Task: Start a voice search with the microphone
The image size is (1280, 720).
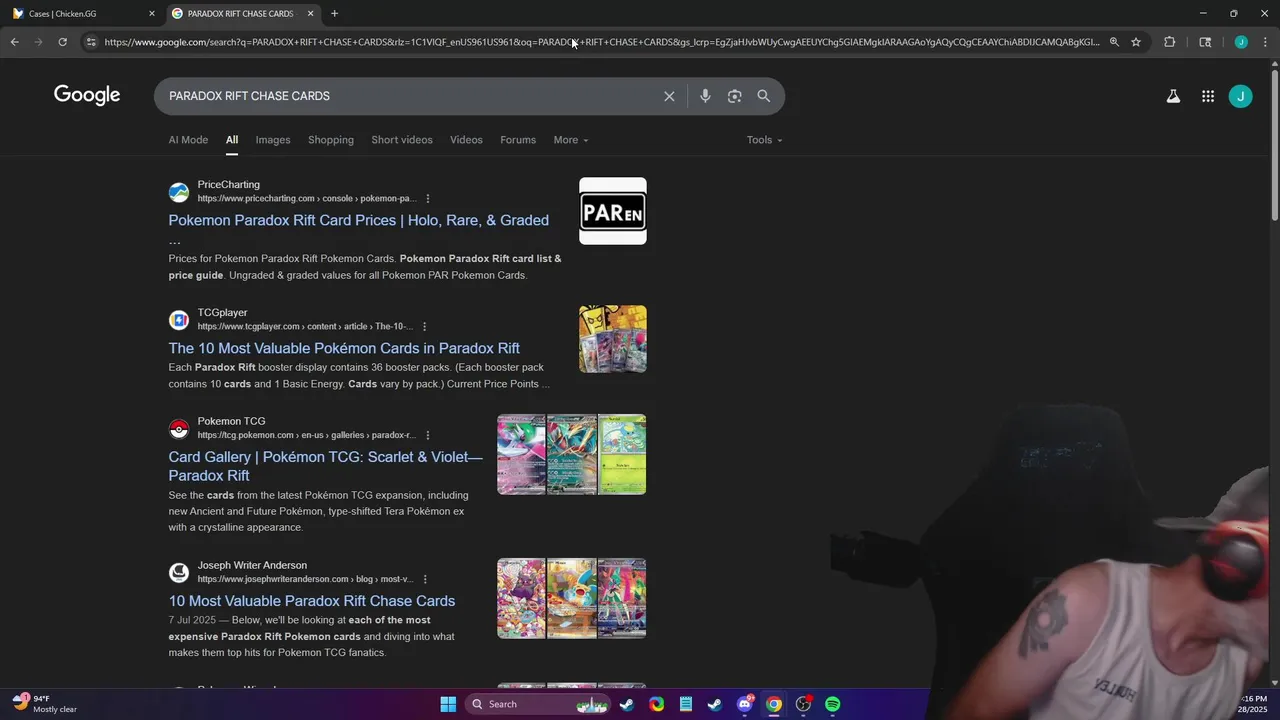Action: click(x=705, y=96)
